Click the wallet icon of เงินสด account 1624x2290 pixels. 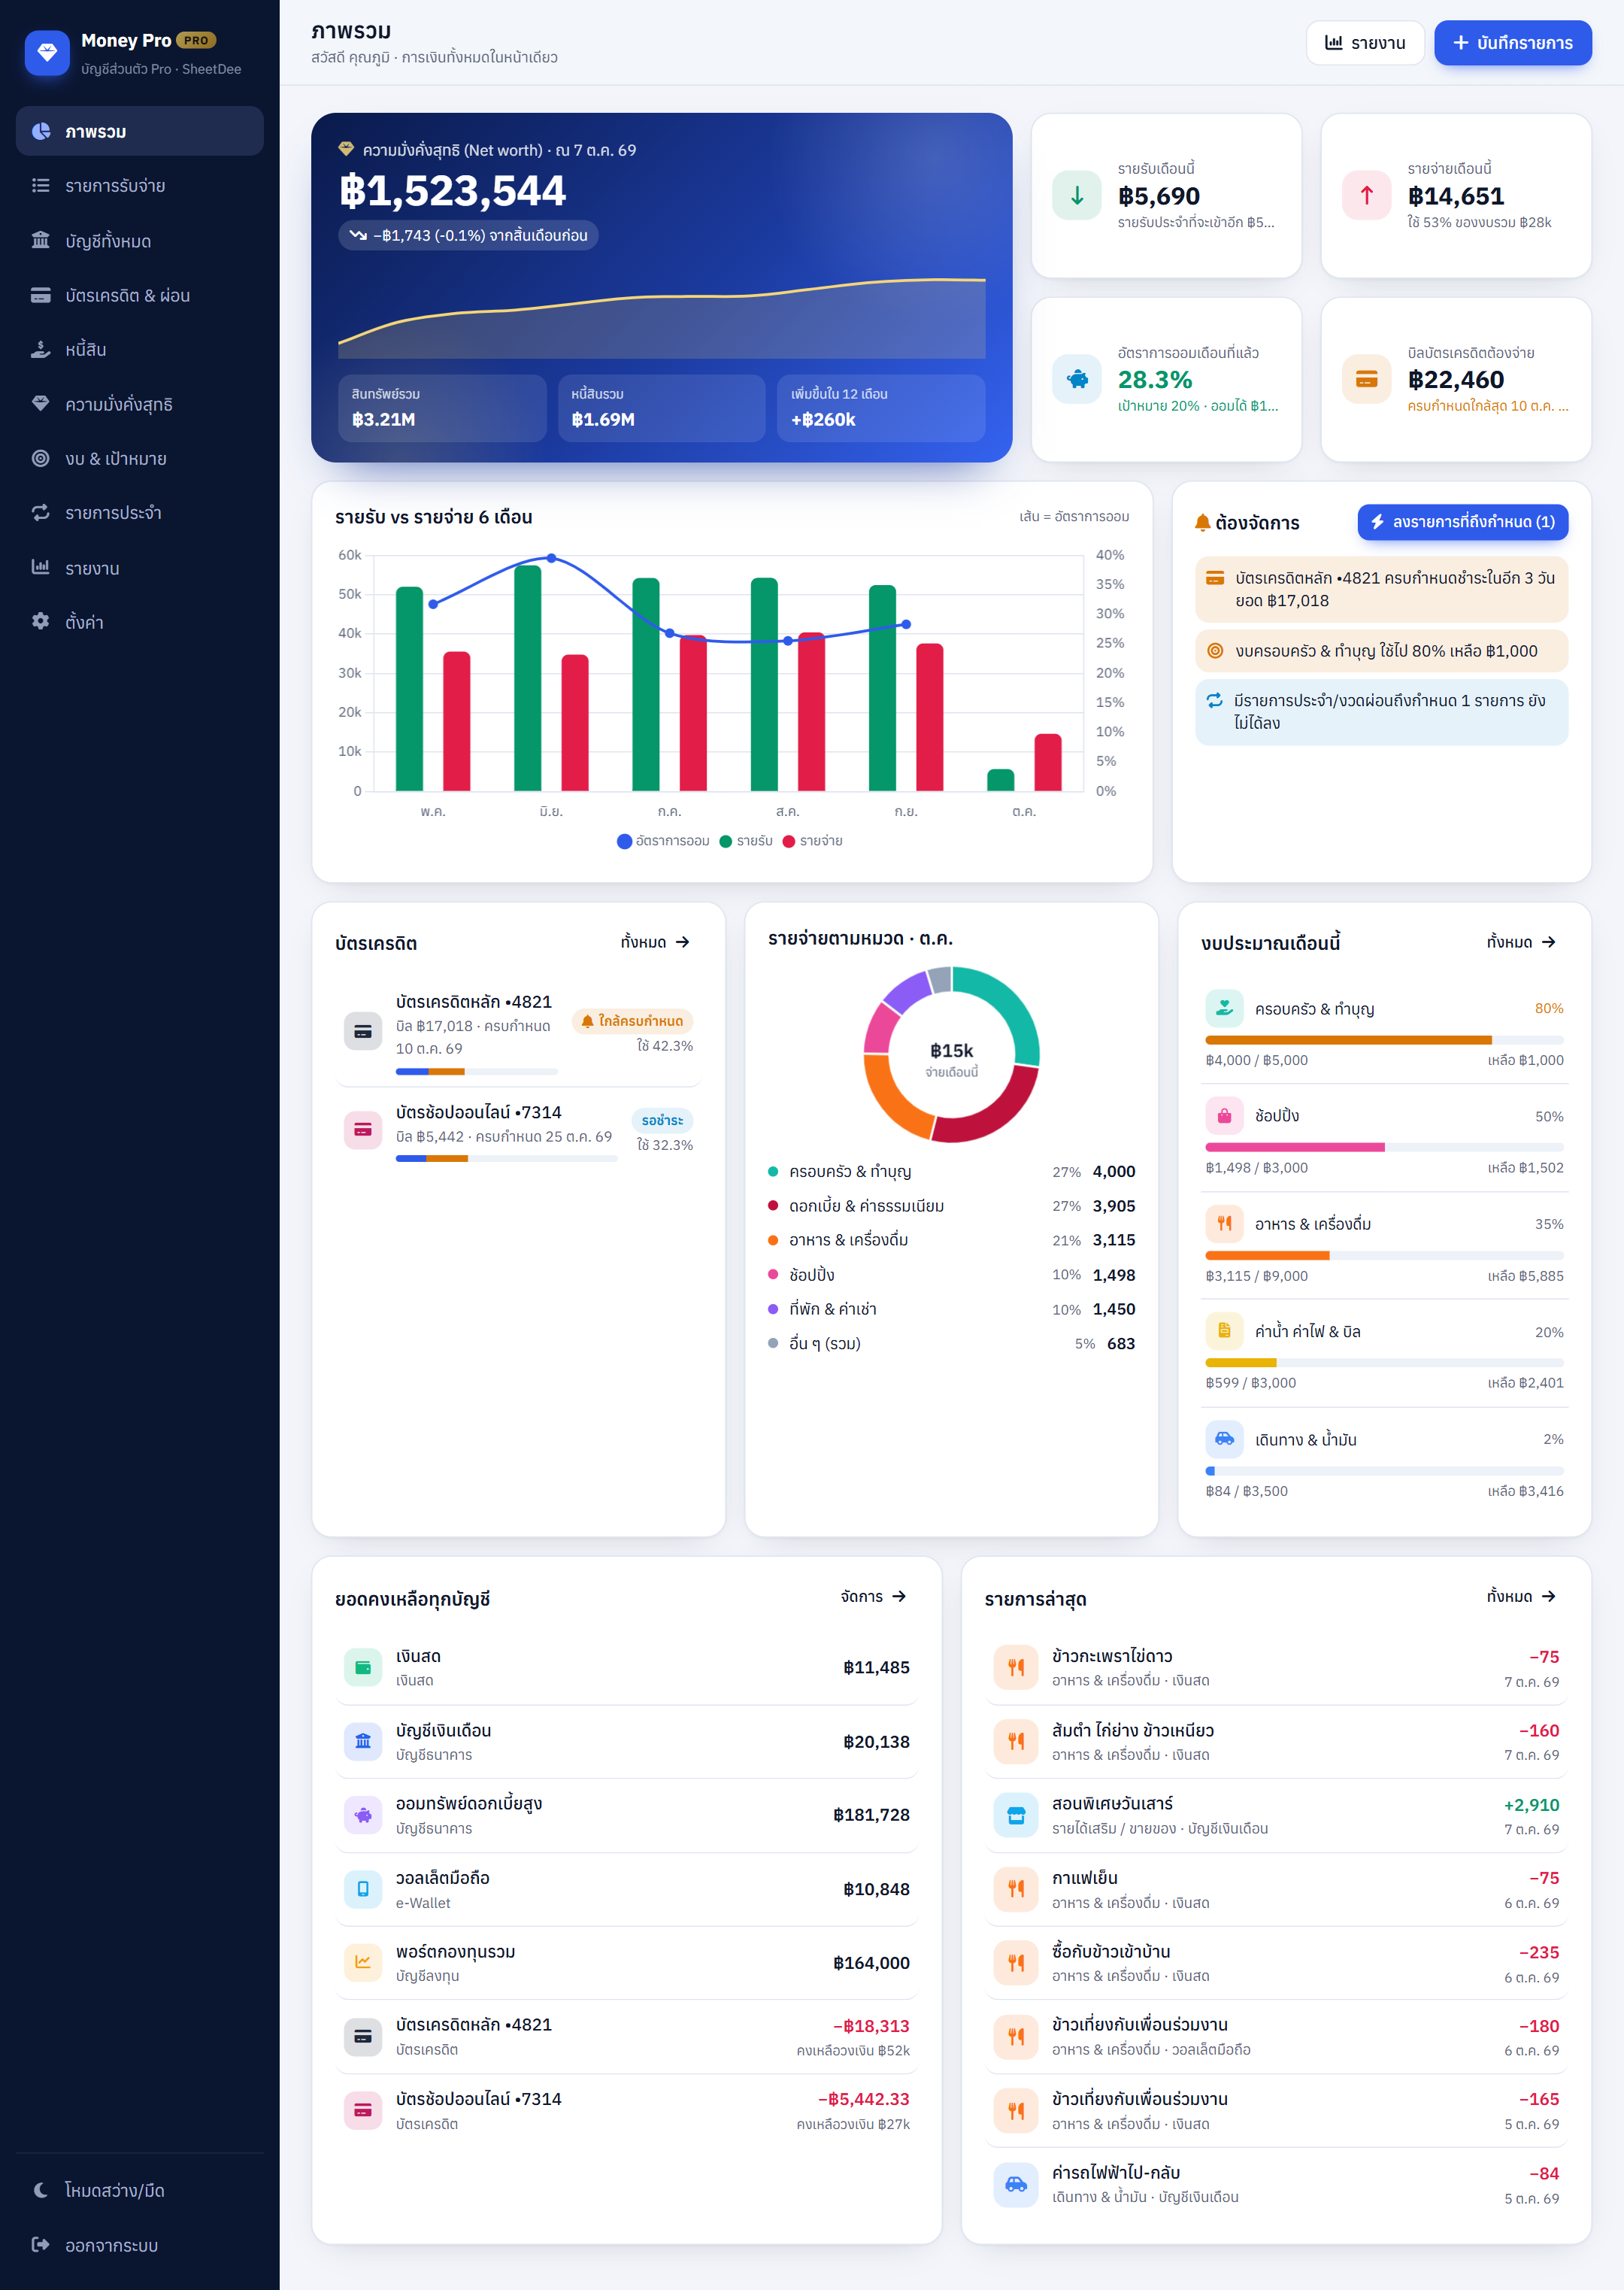pos(363,1667)
